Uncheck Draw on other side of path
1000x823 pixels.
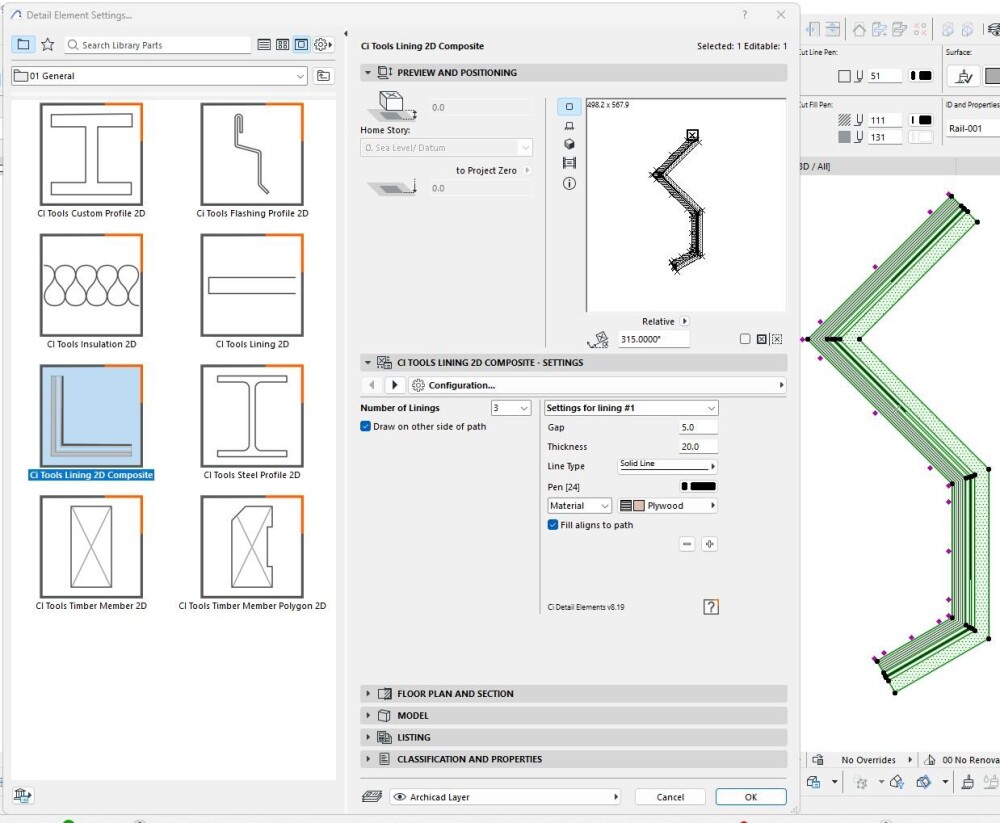pos(366,426)
